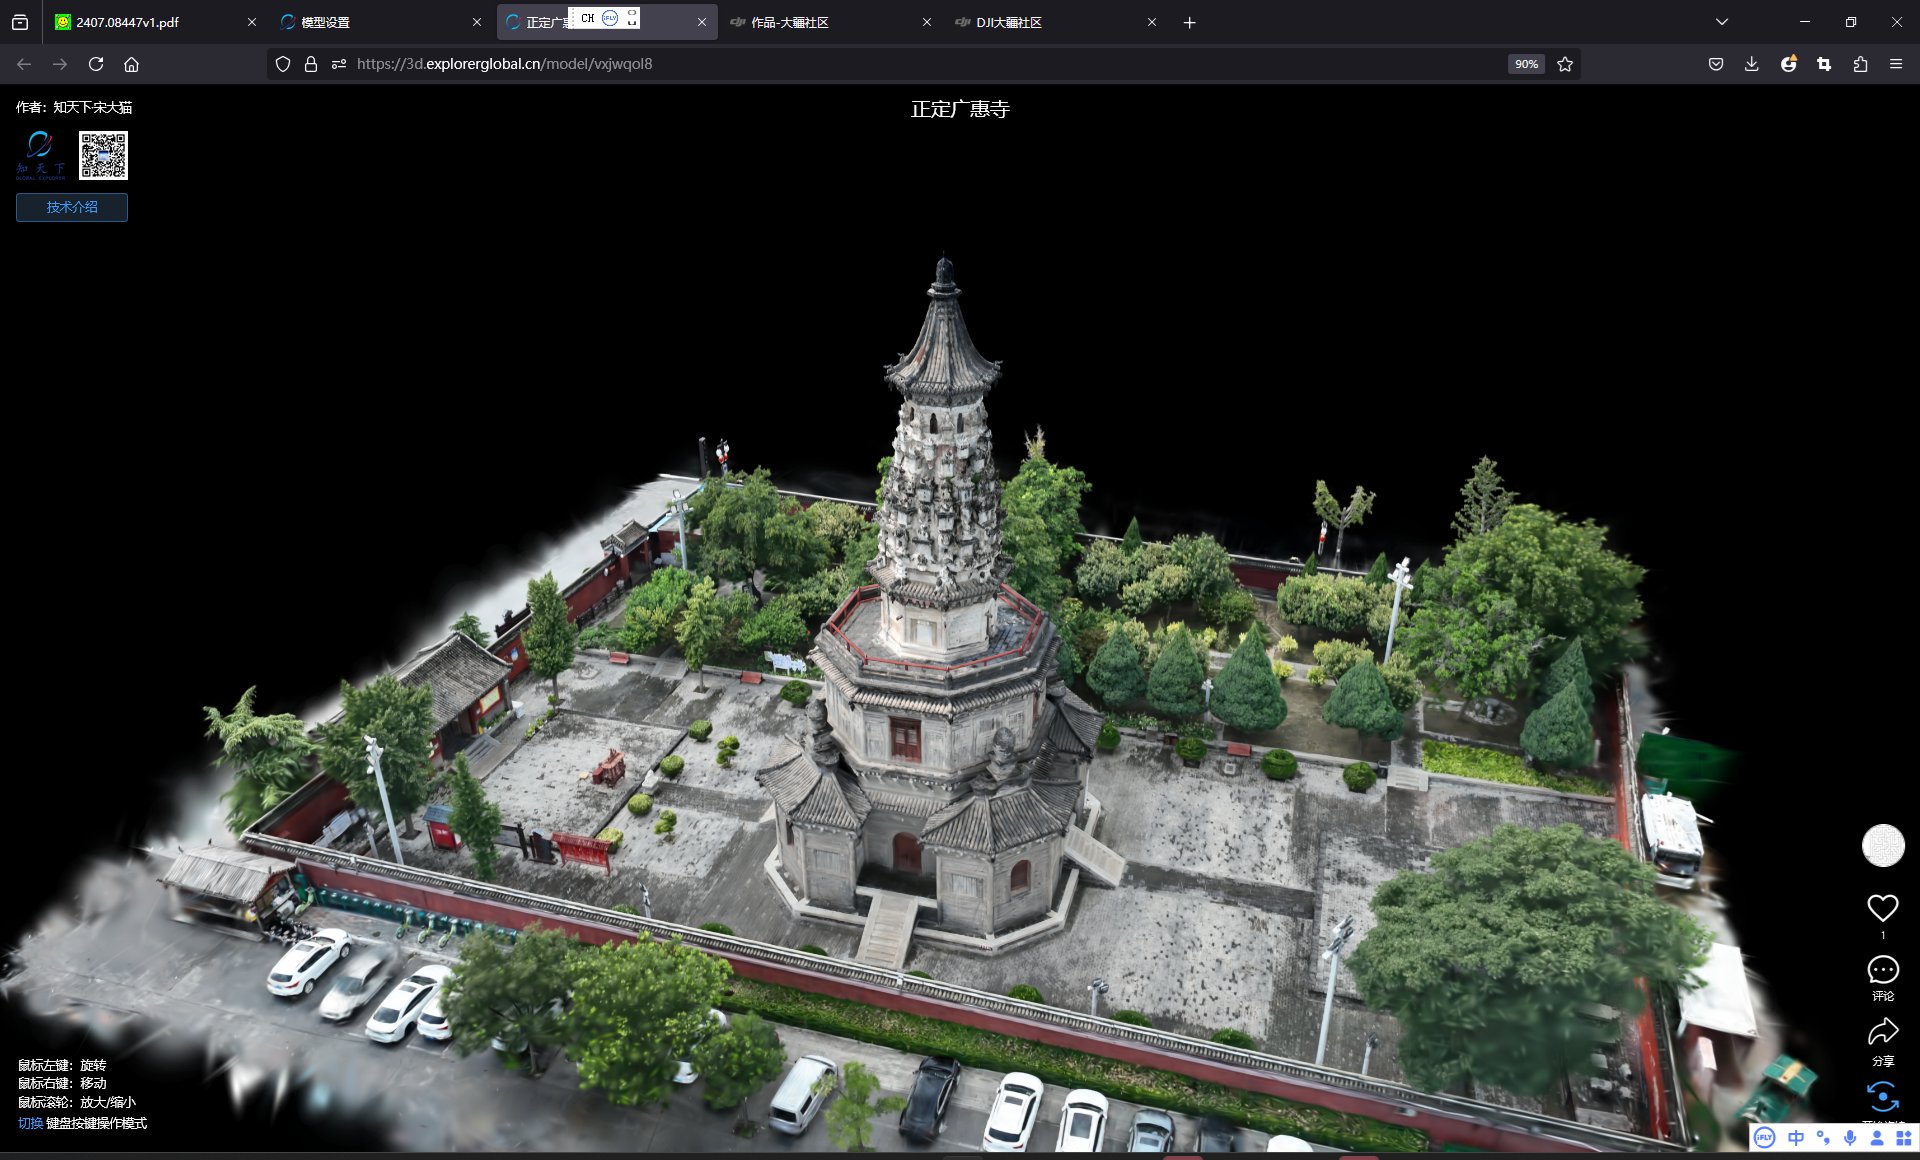Open the site permissions icon in address bar
Image resolution: width=1920 pixels, height=1160 pixels.
[339, 64]
